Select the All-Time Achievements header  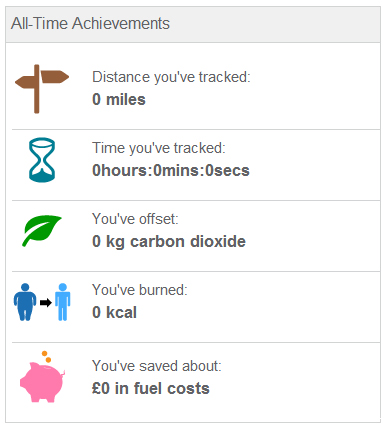pos(90,24)
